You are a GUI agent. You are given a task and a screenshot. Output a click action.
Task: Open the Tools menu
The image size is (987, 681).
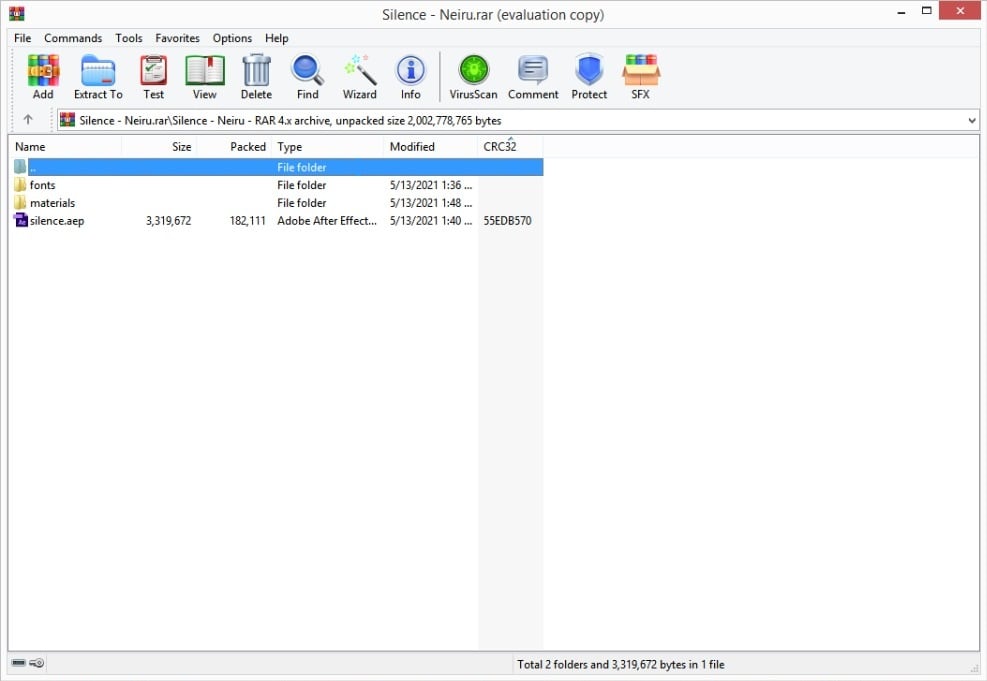(x=128, y=38)
